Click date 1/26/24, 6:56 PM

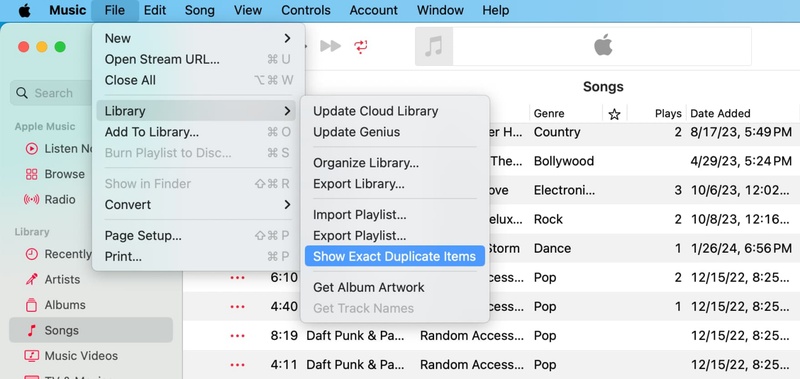click(741, 248)
